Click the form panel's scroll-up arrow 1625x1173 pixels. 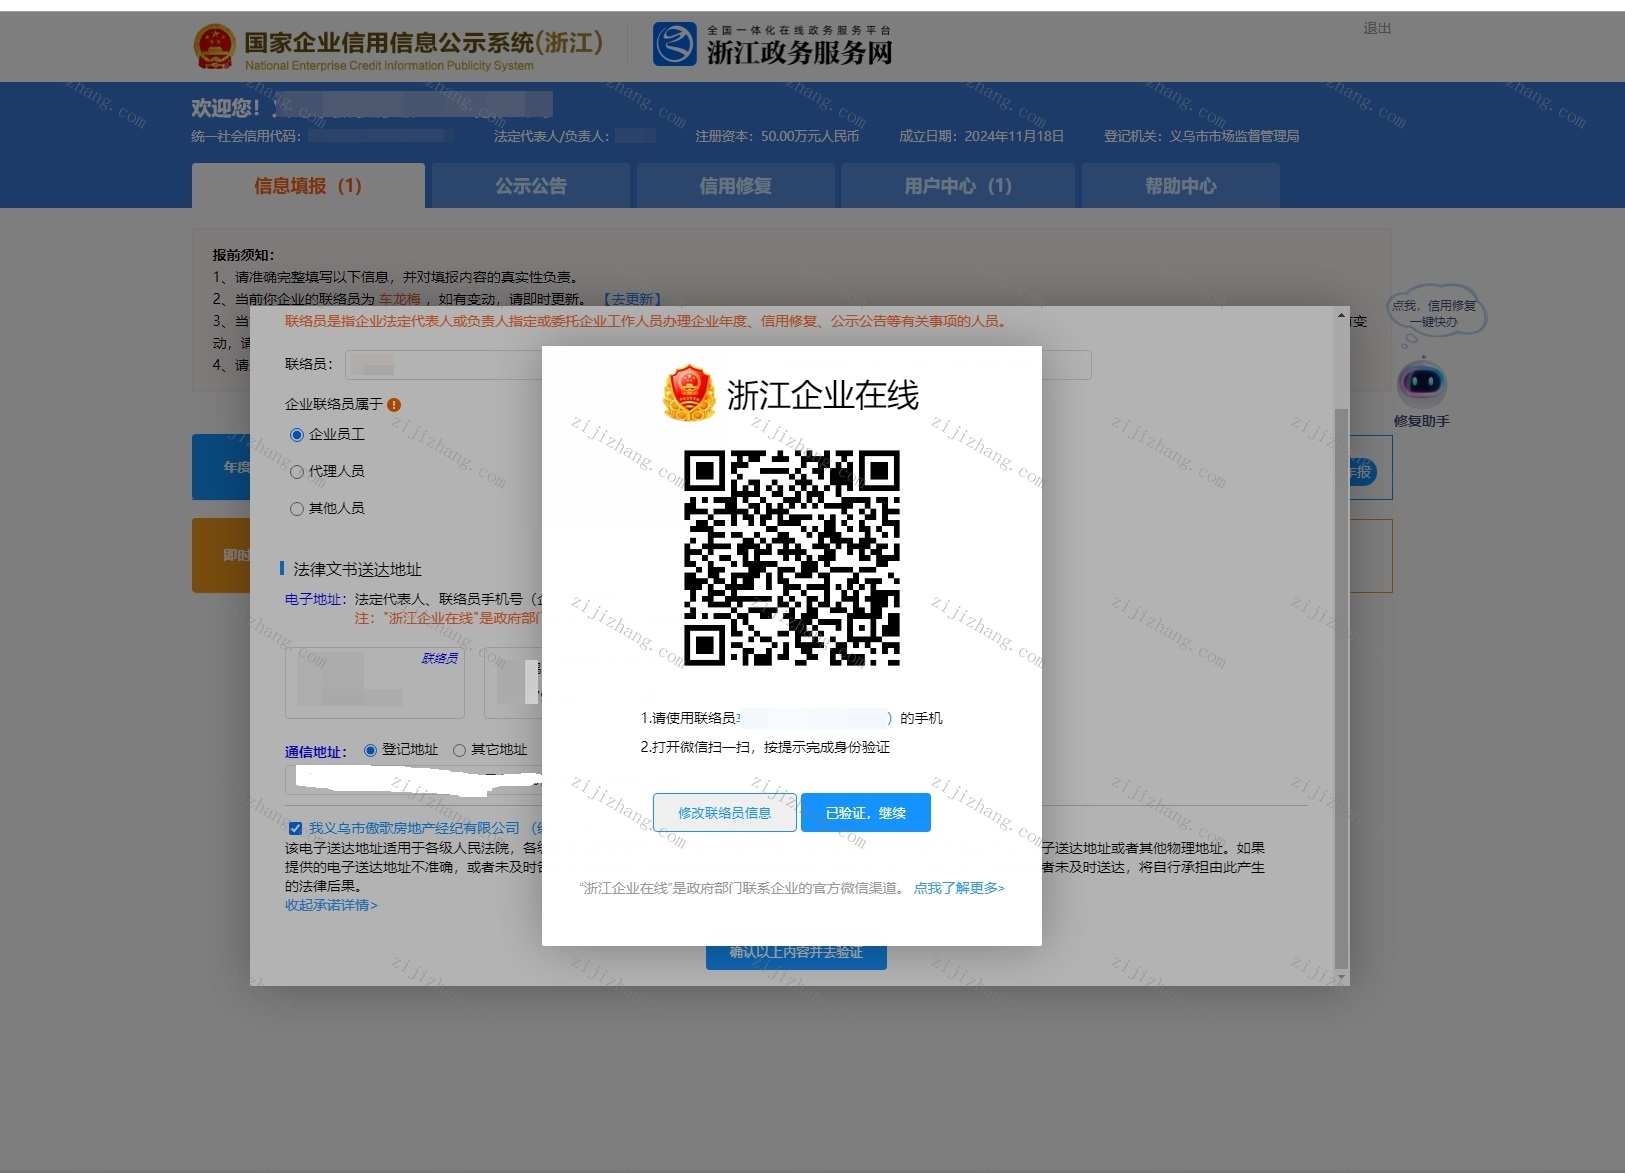tap(1342, 316)
